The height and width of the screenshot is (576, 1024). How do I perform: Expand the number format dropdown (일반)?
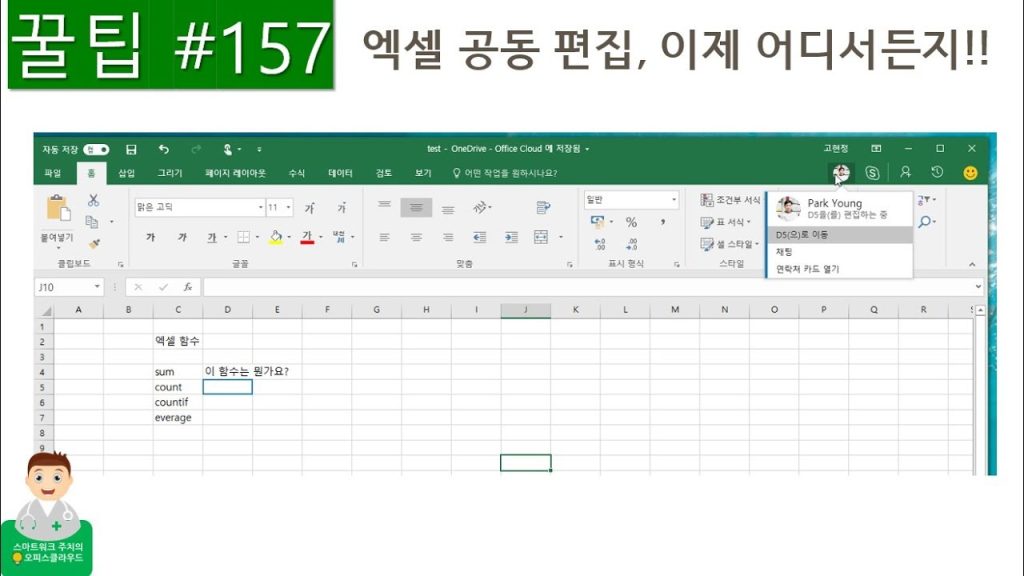coord(674,200)
